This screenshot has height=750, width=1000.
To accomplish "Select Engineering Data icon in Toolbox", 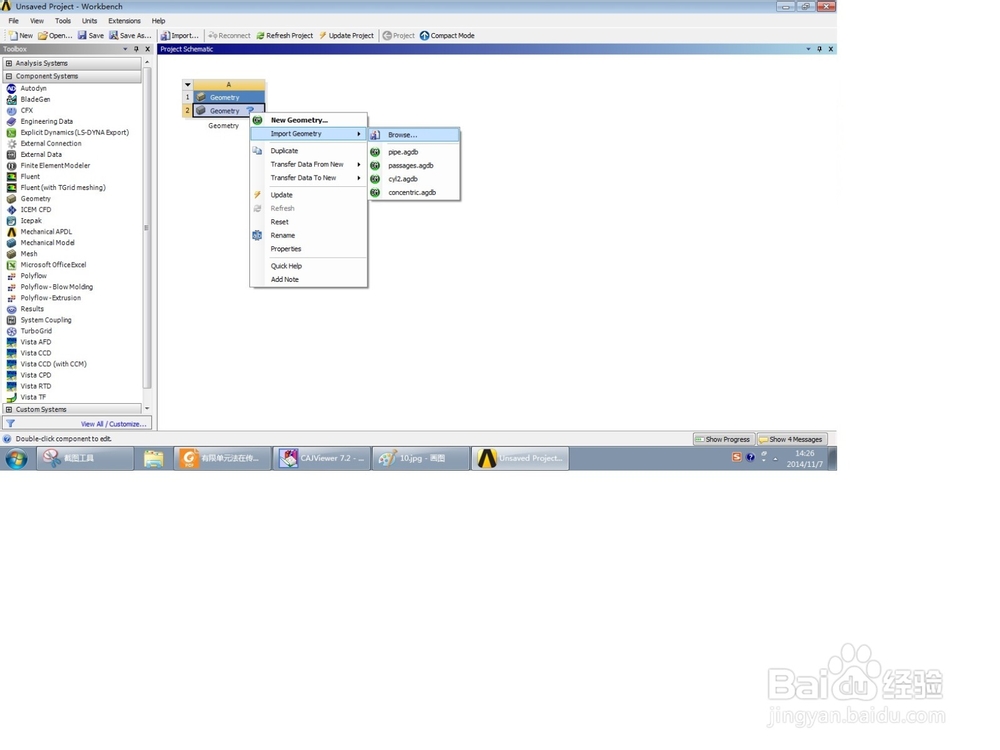I will click(x=11, y=121).
